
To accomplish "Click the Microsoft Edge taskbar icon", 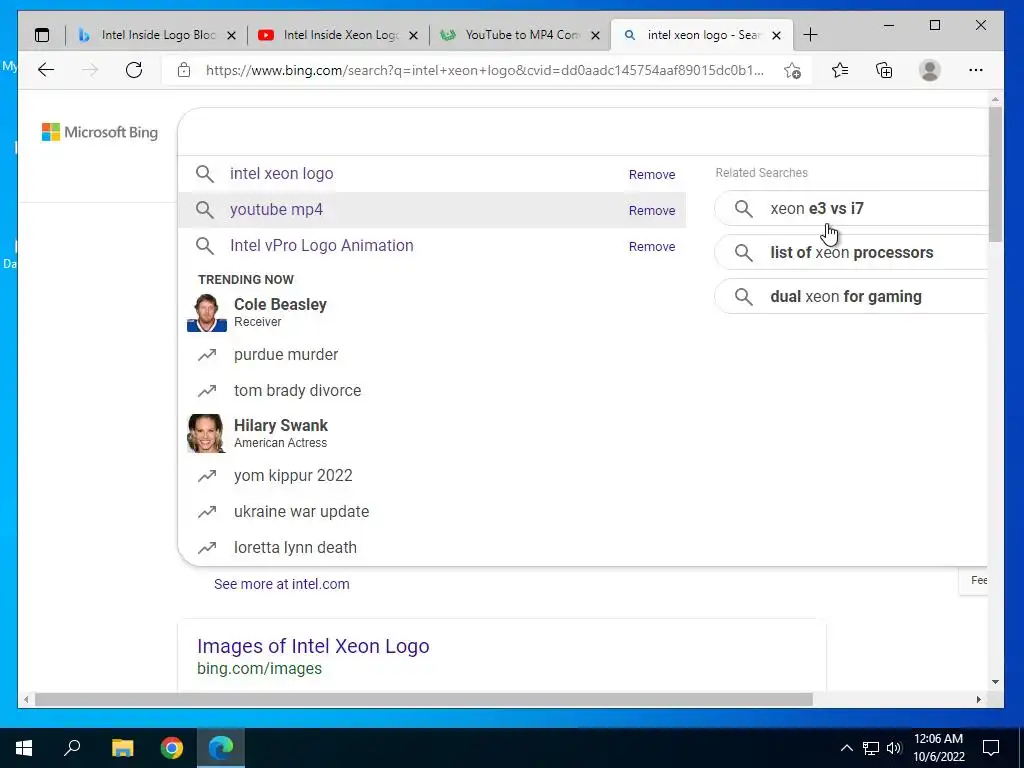I will click(221, 748).
